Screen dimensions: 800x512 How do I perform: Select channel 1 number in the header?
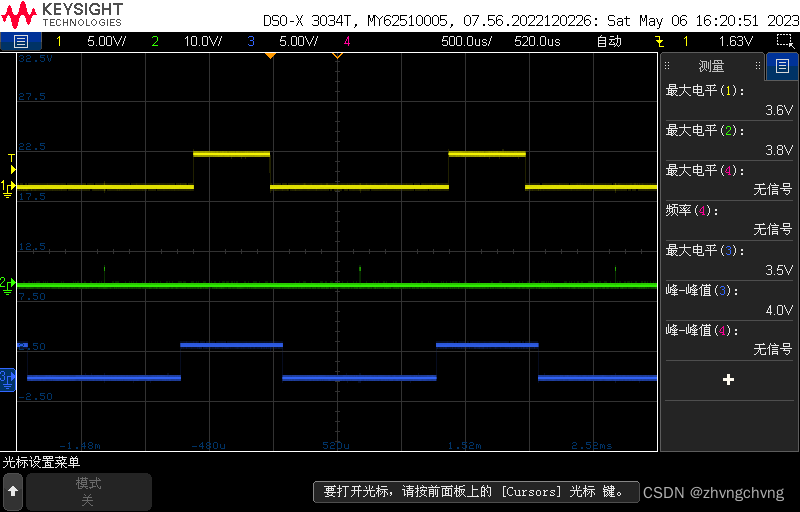(59, 41)
